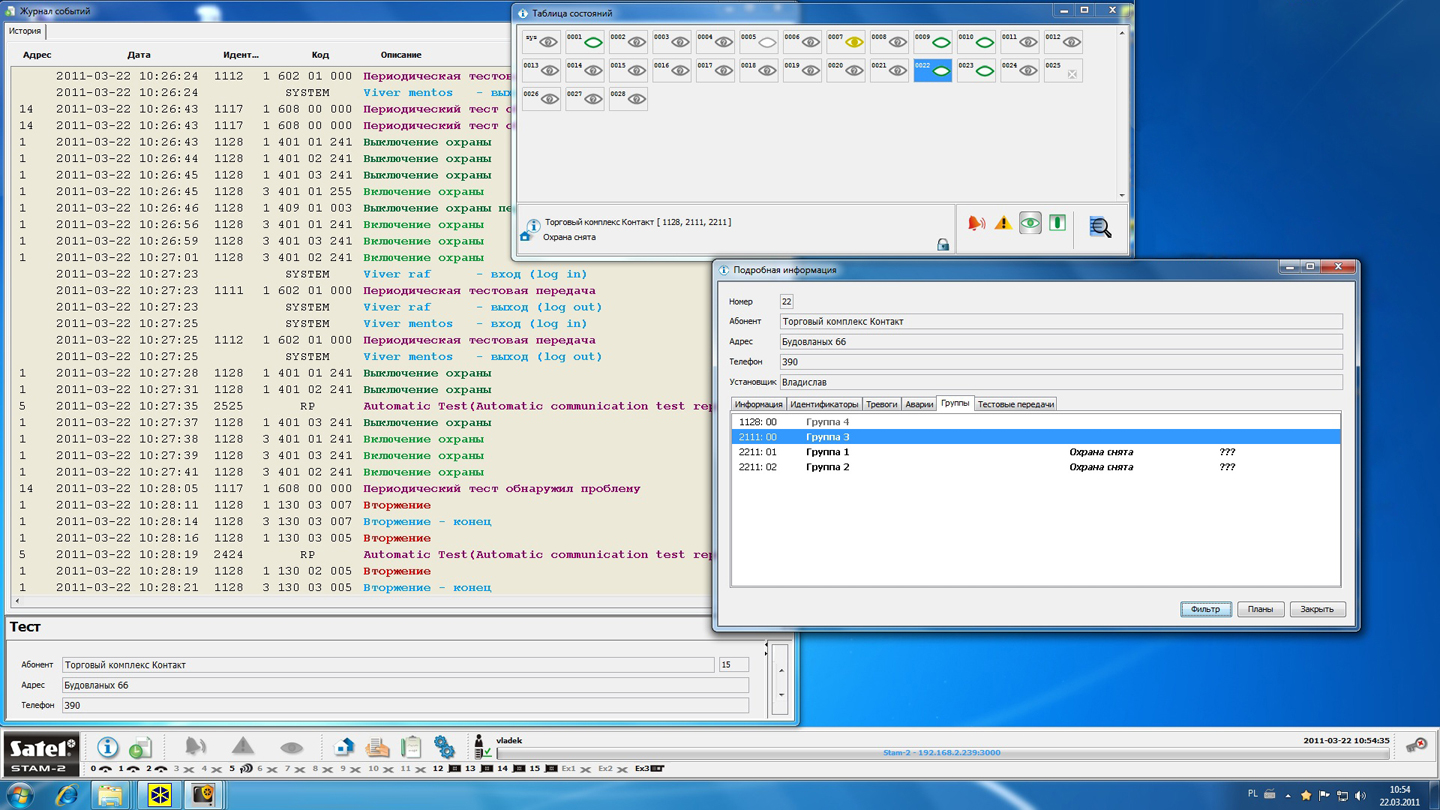Click the up stepper arrow beside Тест panel
The width and height of the screenshot is (1440, 810).
[x=781, y=671]
